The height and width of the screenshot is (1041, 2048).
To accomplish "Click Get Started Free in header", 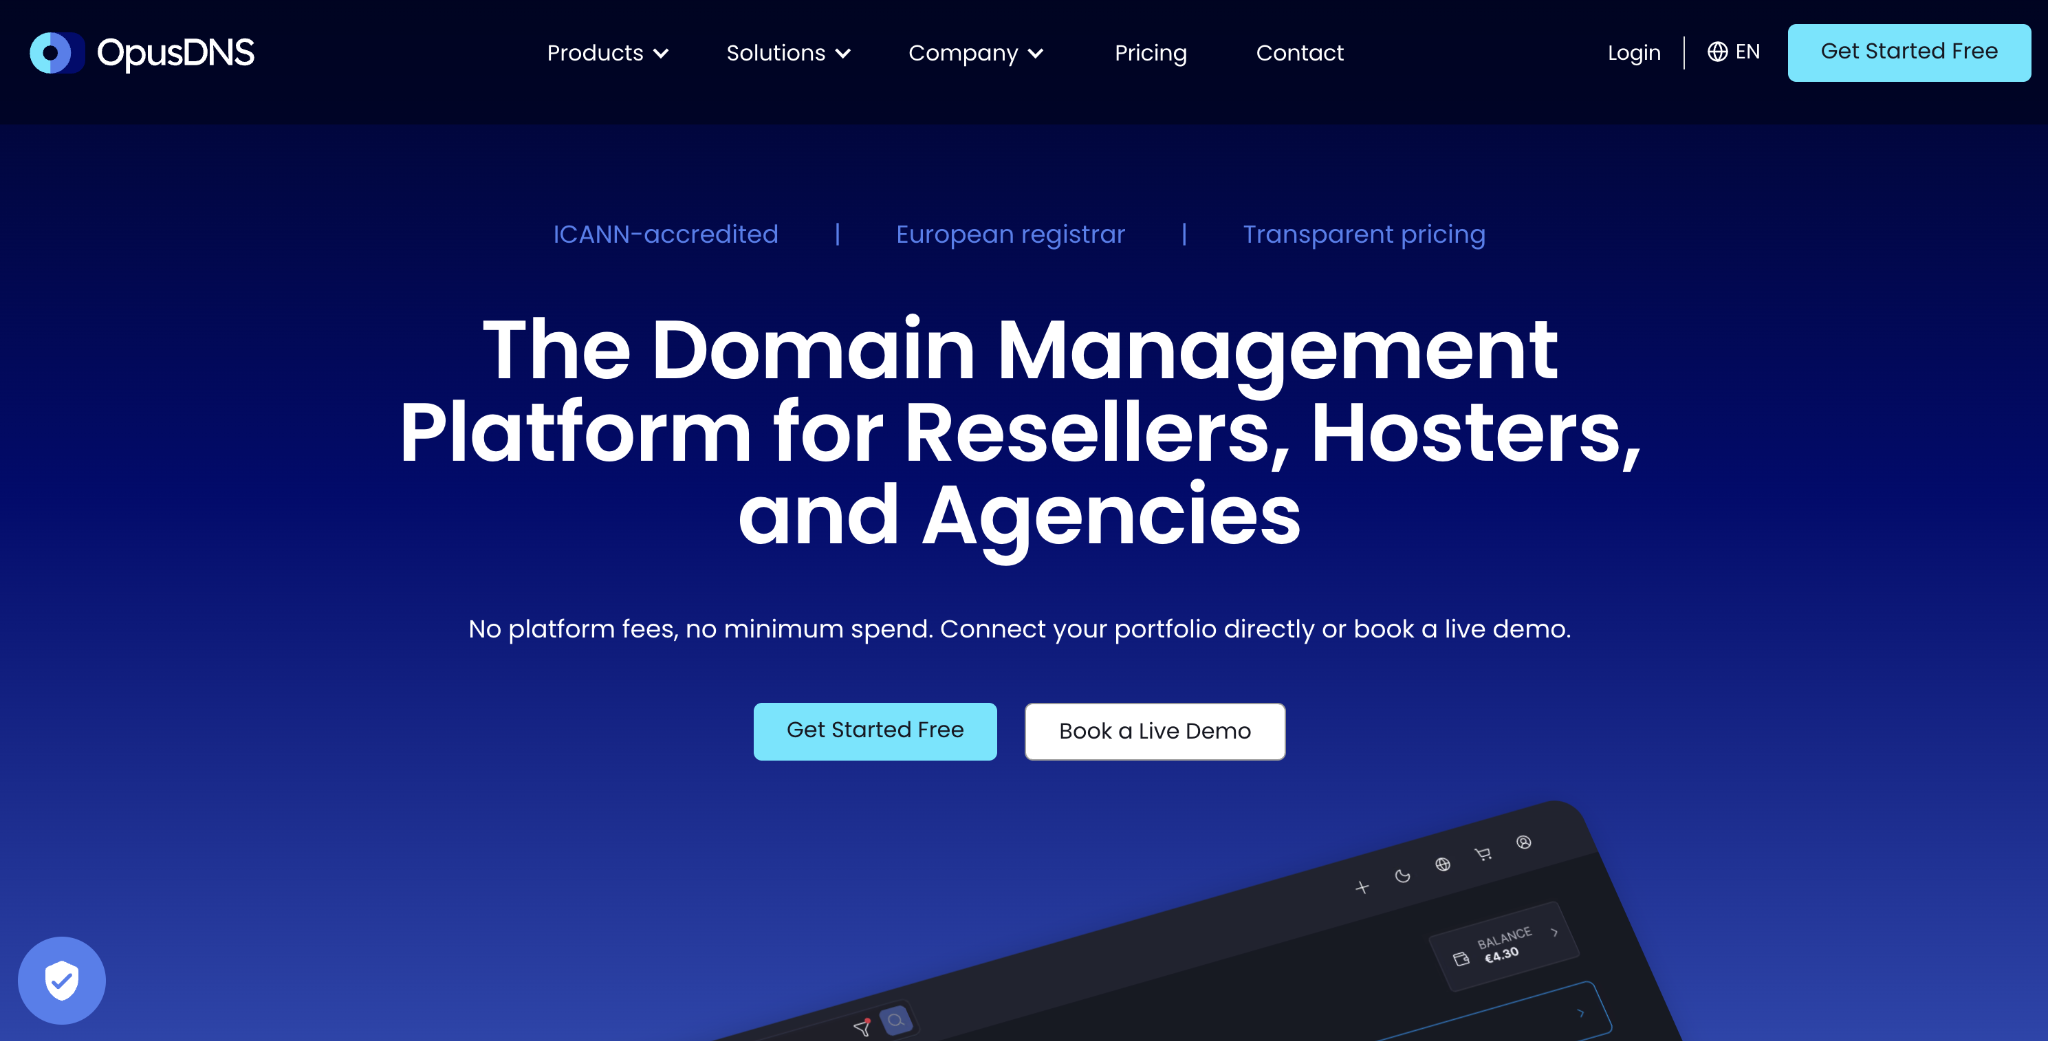I will coord(1908,52).
